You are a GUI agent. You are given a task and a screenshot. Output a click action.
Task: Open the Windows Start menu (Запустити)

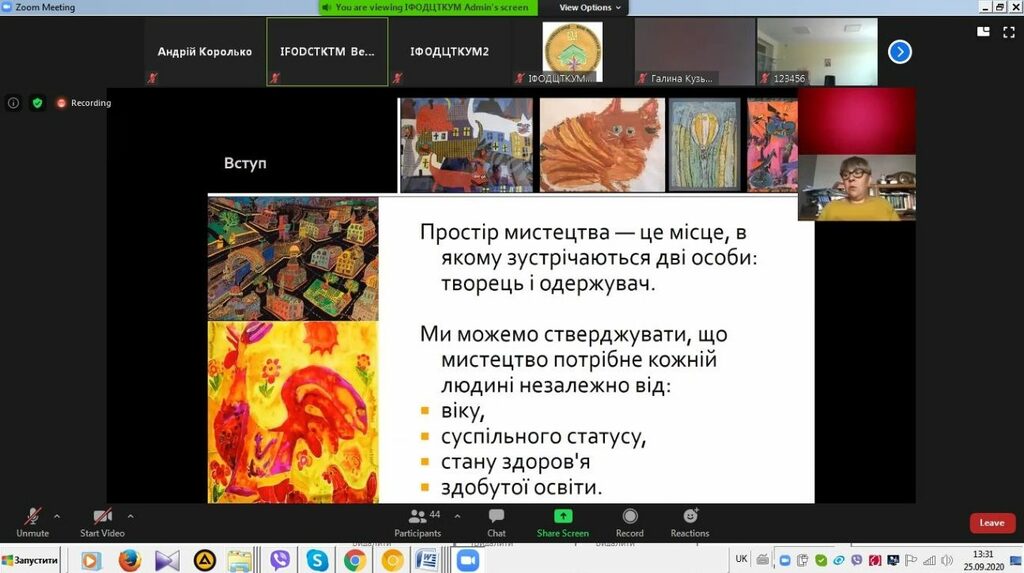tap(30, 561)
